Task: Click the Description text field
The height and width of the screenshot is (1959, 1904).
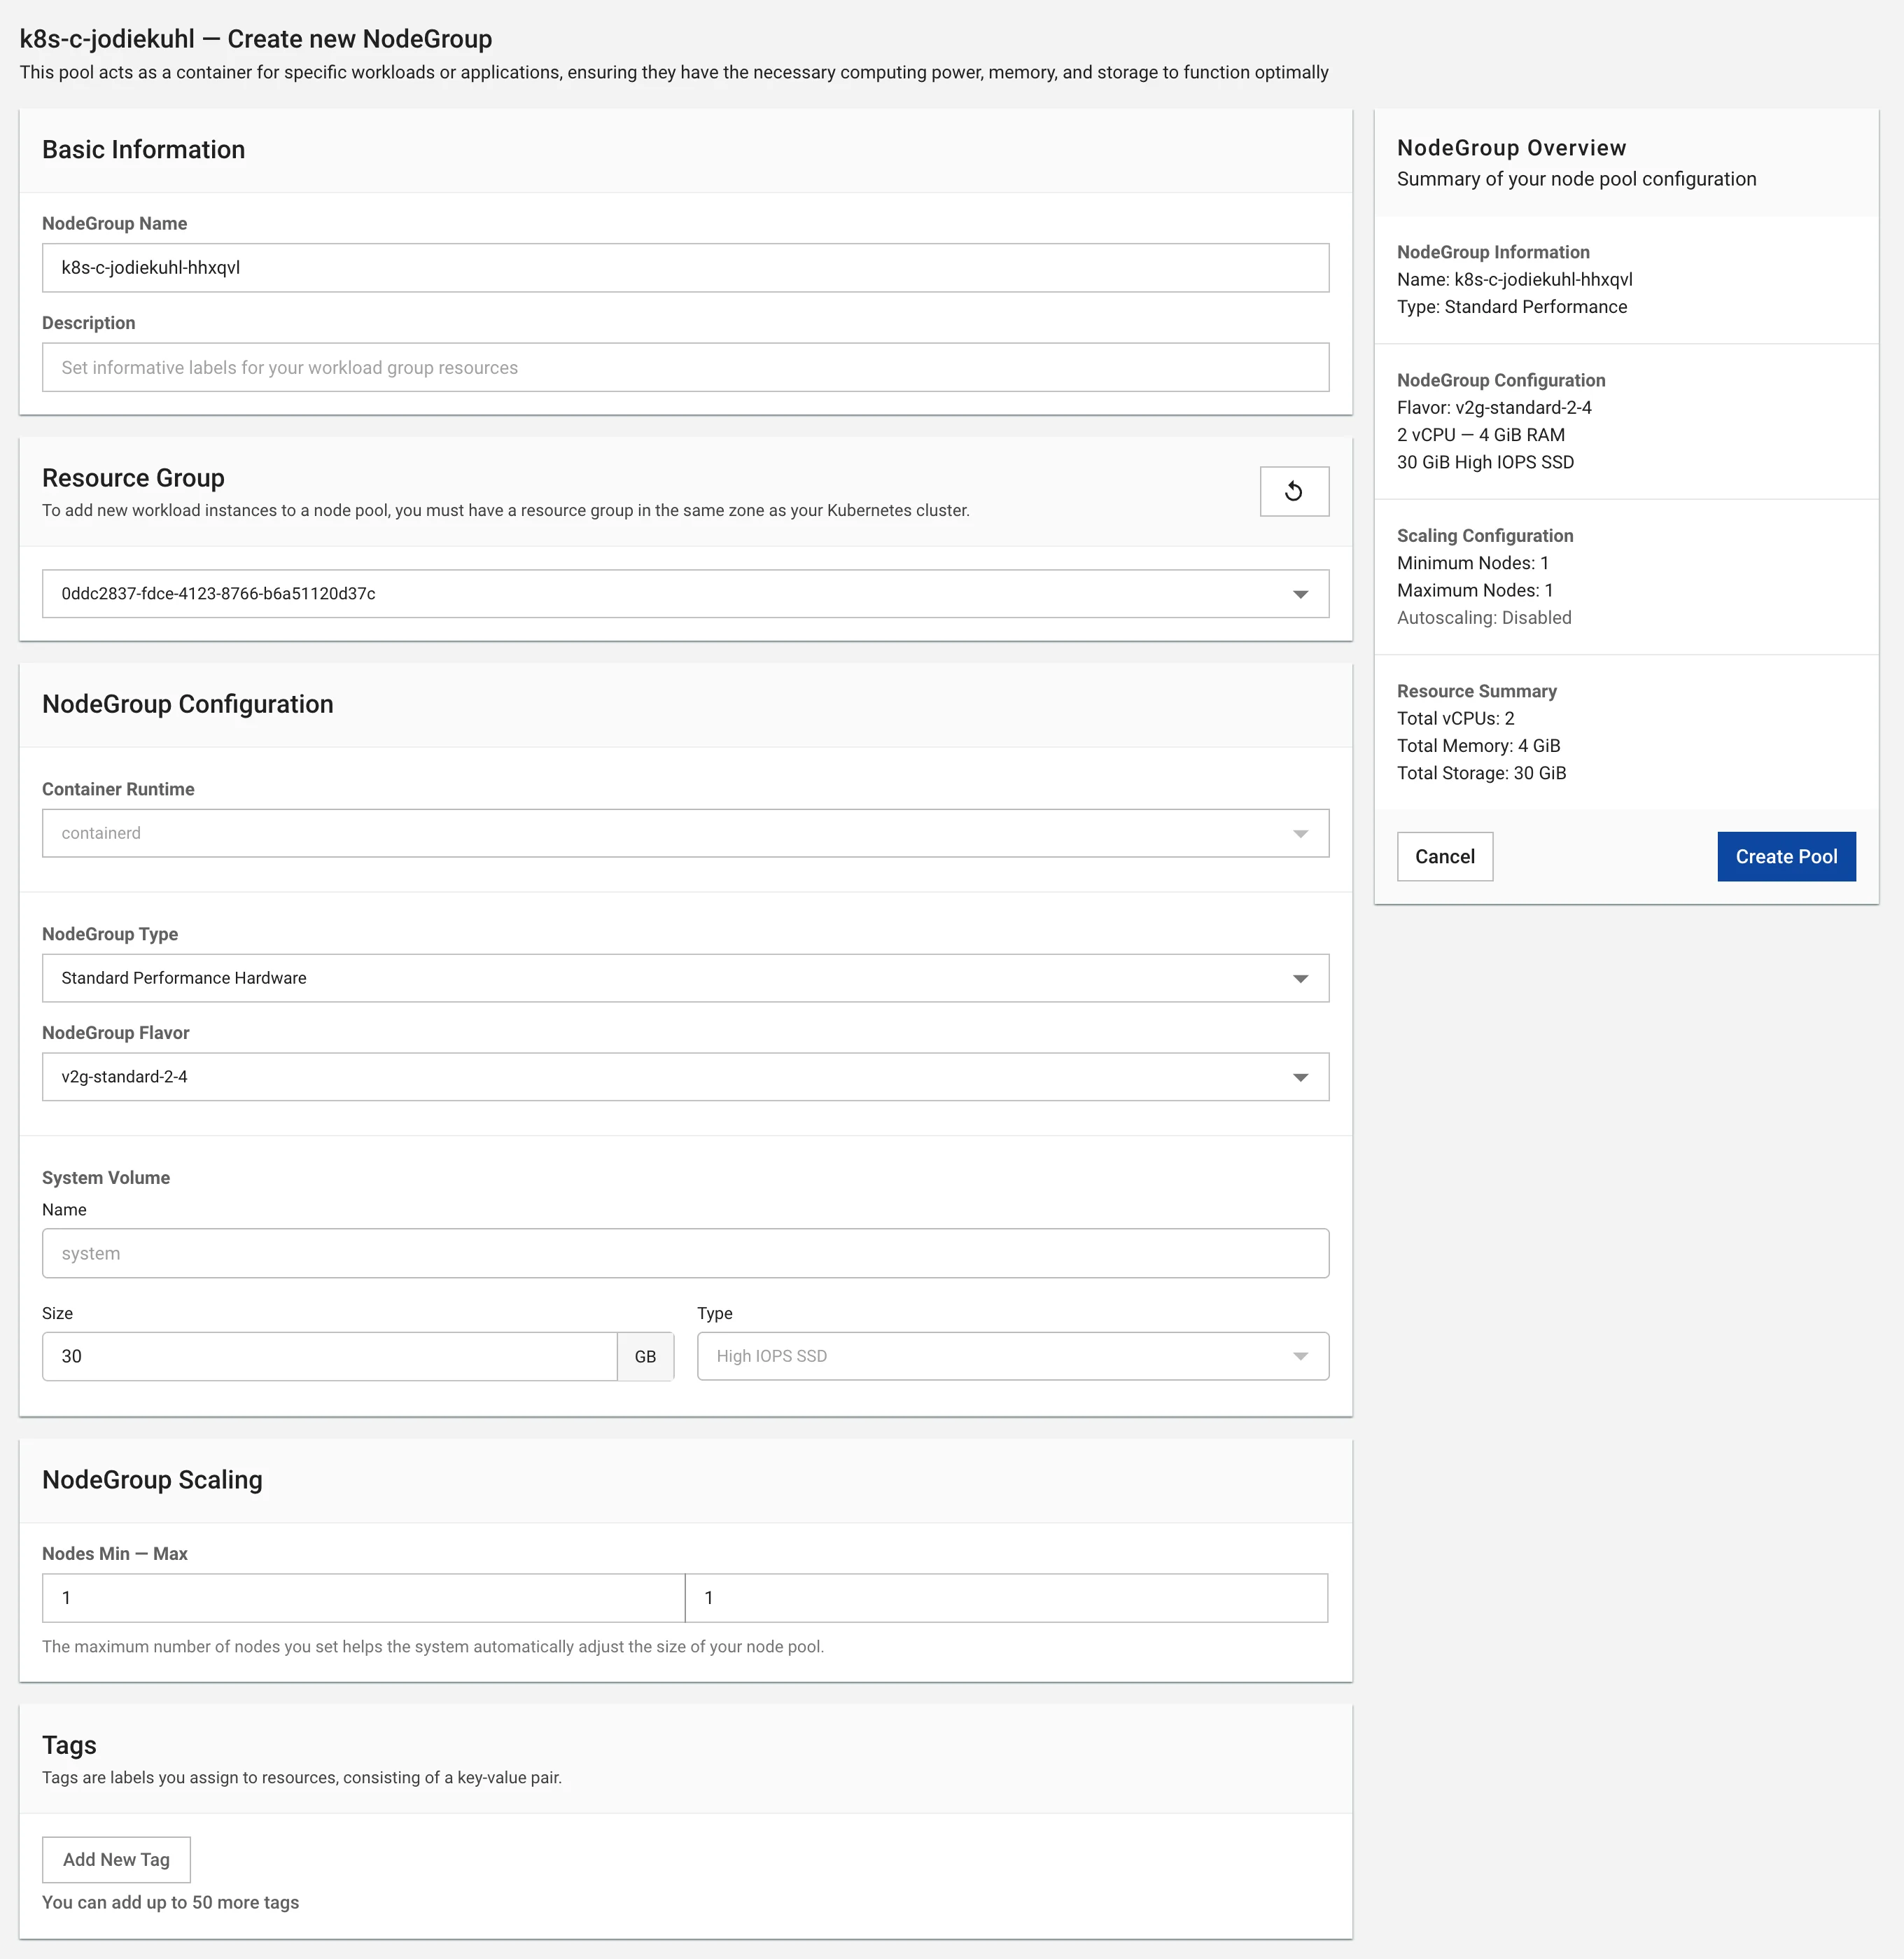Action: [685, 368]
